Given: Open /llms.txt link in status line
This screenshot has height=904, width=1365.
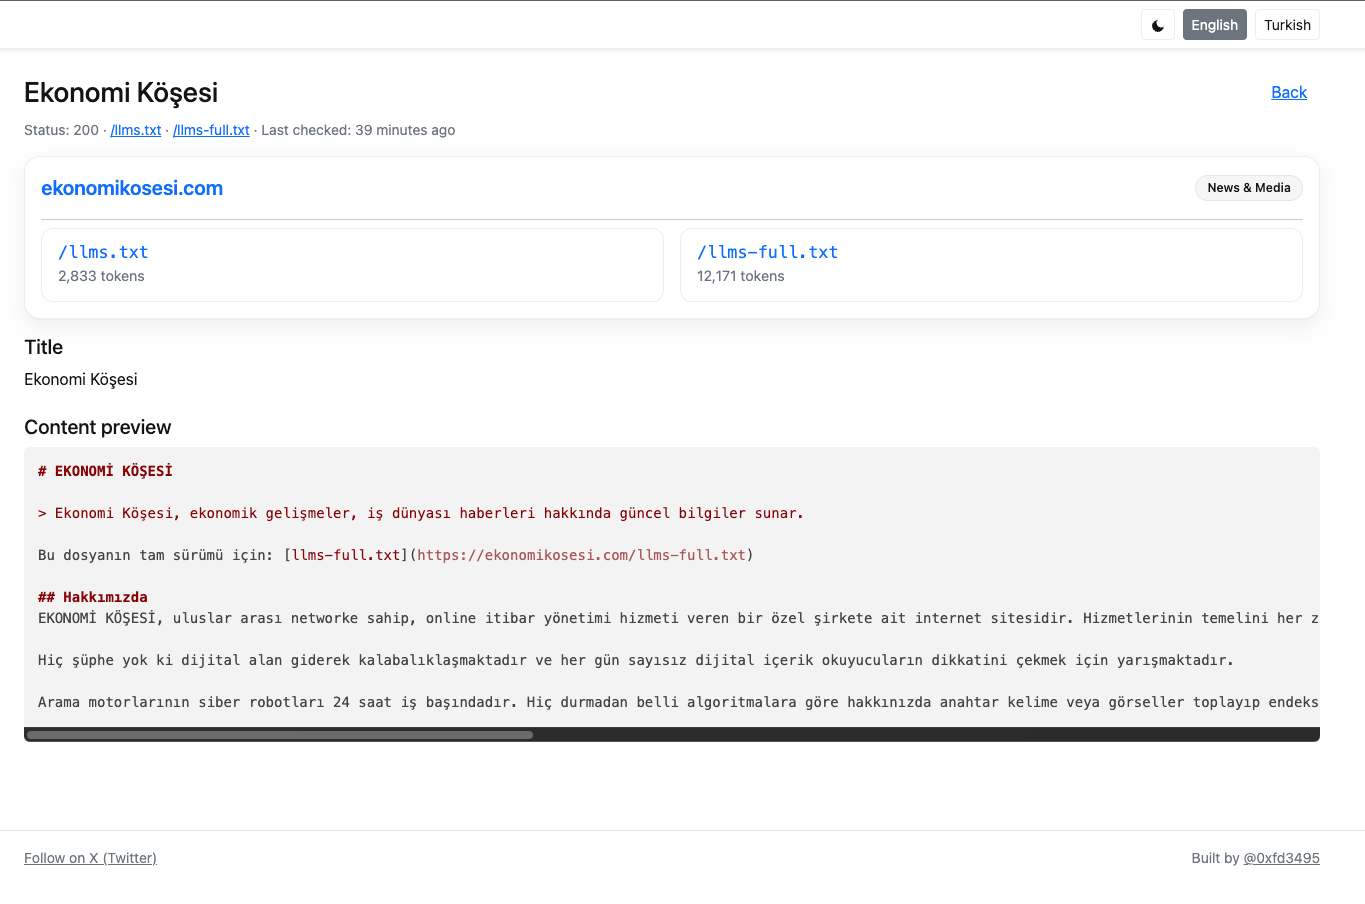Looking at the screenshot, I should click(136, 130).
